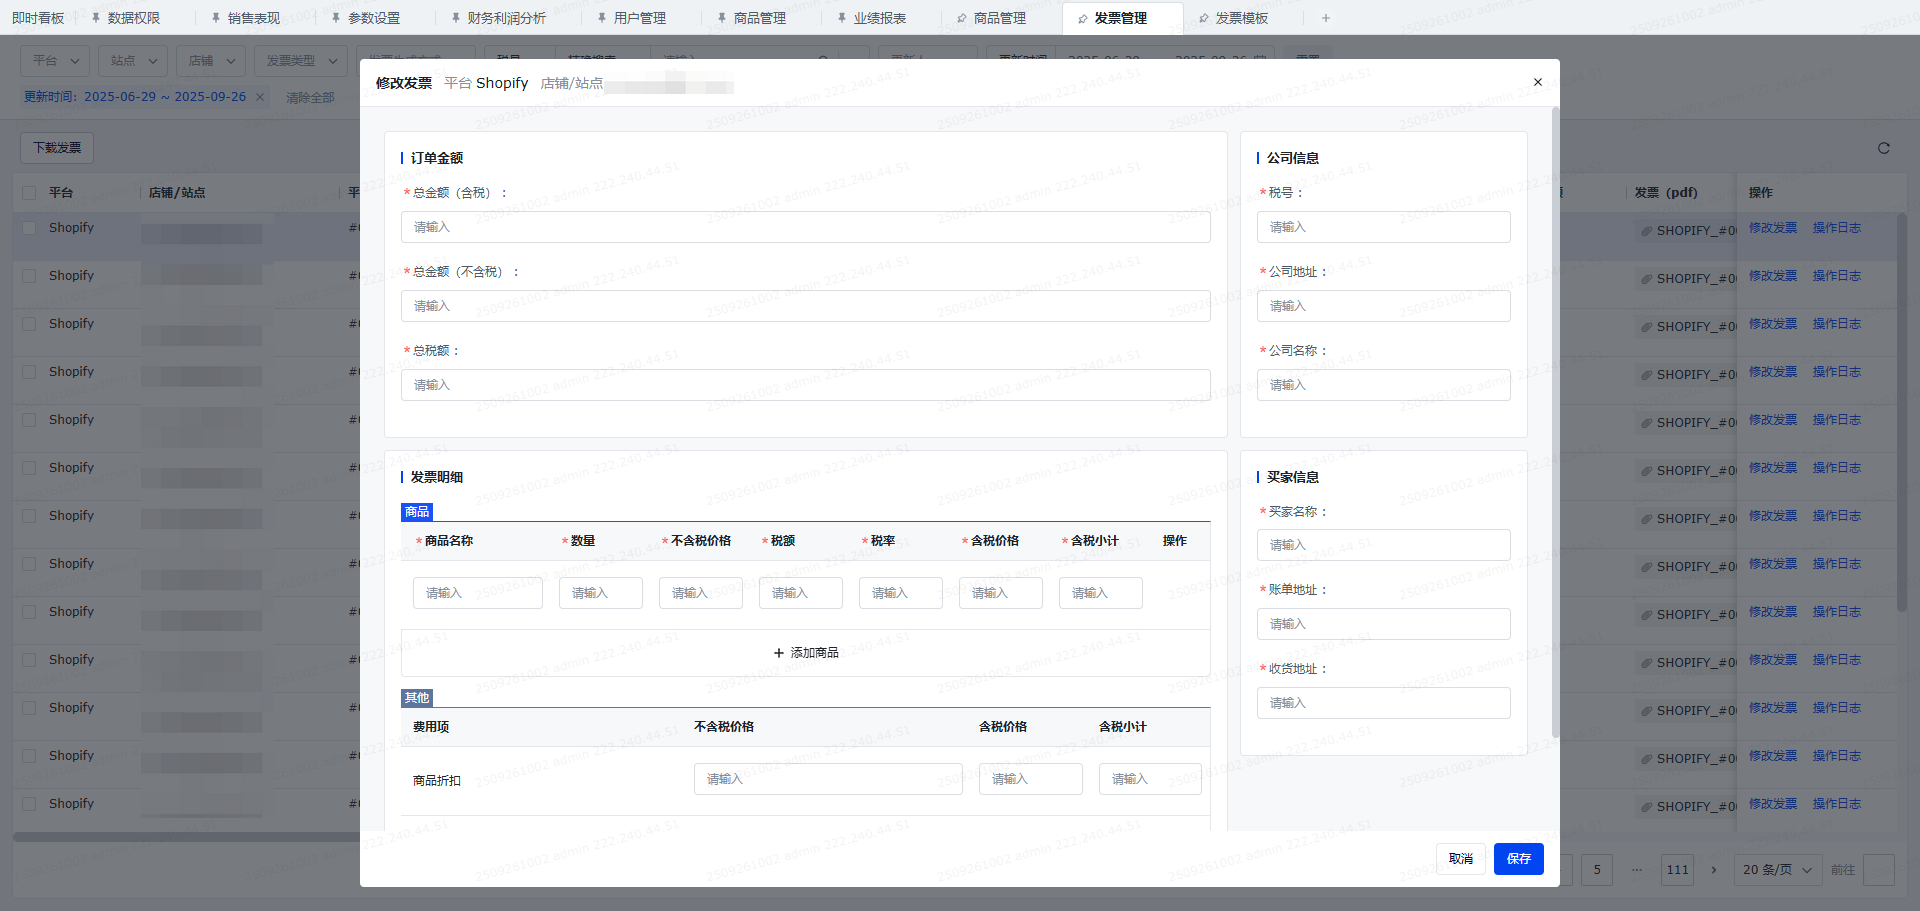Switch to the 业绩报表 tab
Image resolution: width=1920 pixels, height=911 pixels.
(x=879, y=18)
